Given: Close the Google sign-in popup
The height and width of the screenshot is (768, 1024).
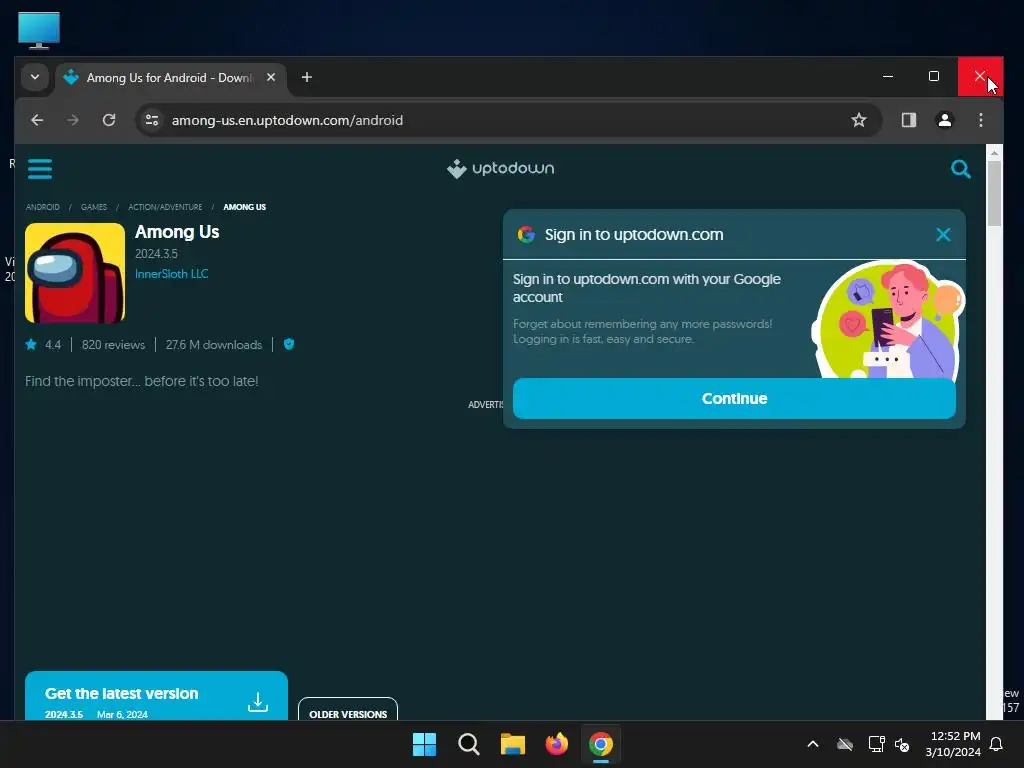Looking at the screenshot, I should pyautogui.click(x=942, y=234).
